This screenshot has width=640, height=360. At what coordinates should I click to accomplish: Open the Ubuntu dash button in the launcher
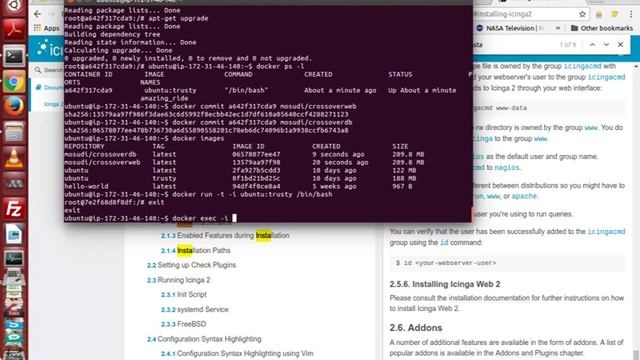14,6
